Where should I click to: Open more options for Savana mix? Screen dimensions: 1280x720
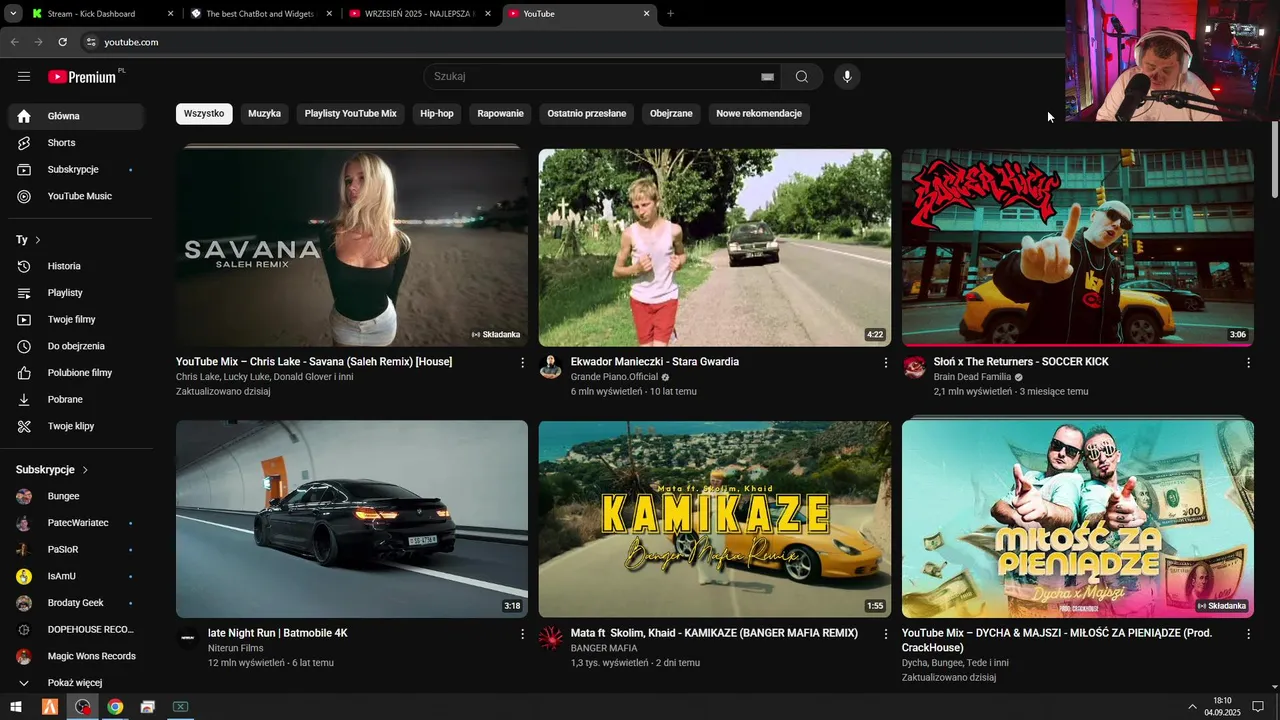(x=522, y=363)
